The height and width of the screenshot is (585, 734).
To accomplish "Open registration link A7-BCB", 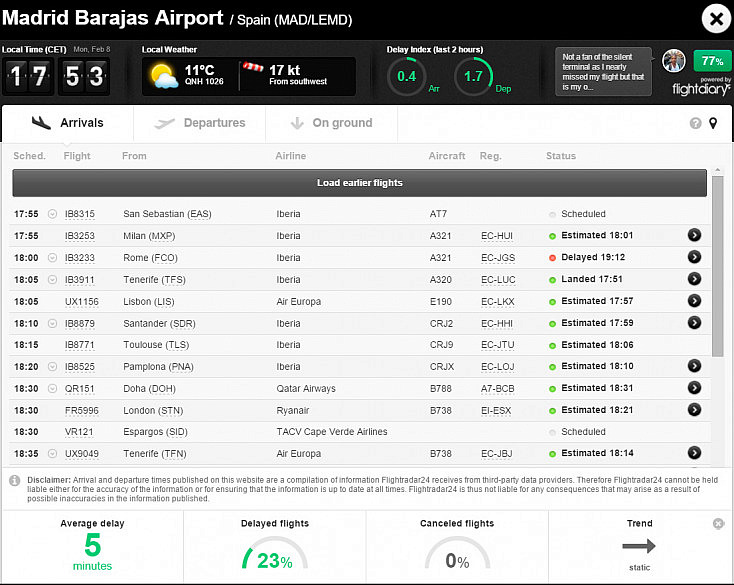I will (x=498, y=389).
